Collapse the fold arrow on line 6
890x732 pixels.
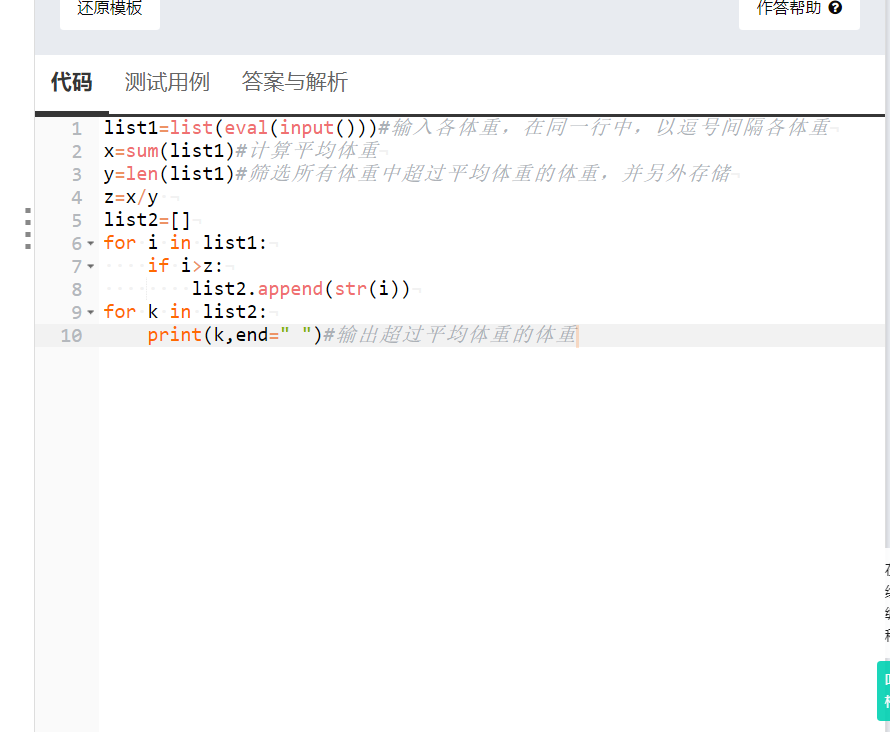(x=91, y=243)
